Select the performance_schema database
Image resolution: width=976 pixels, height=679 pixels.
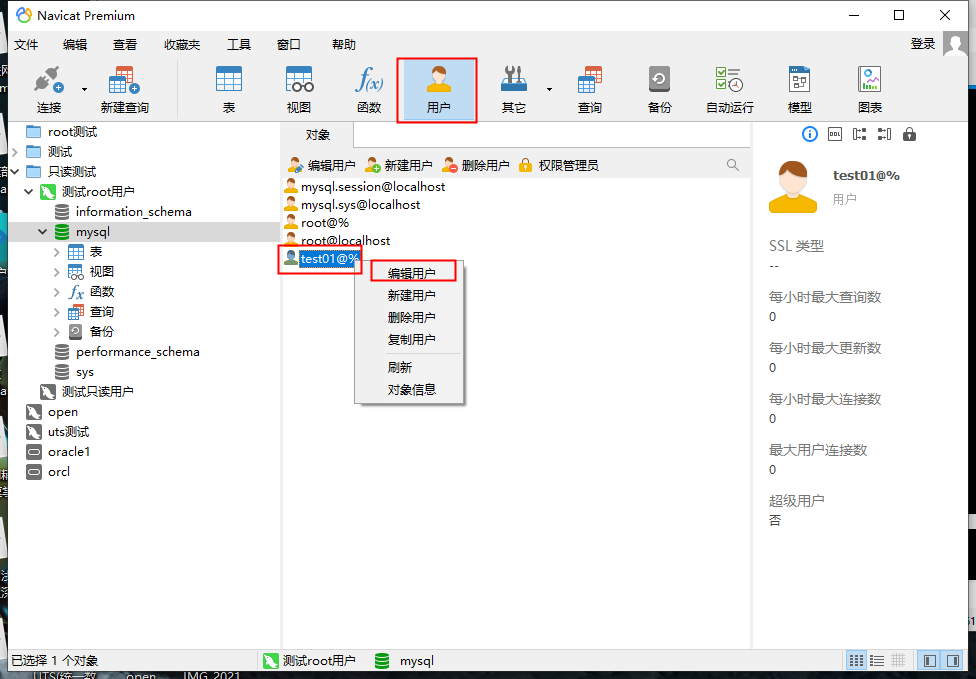pos(128,352)
